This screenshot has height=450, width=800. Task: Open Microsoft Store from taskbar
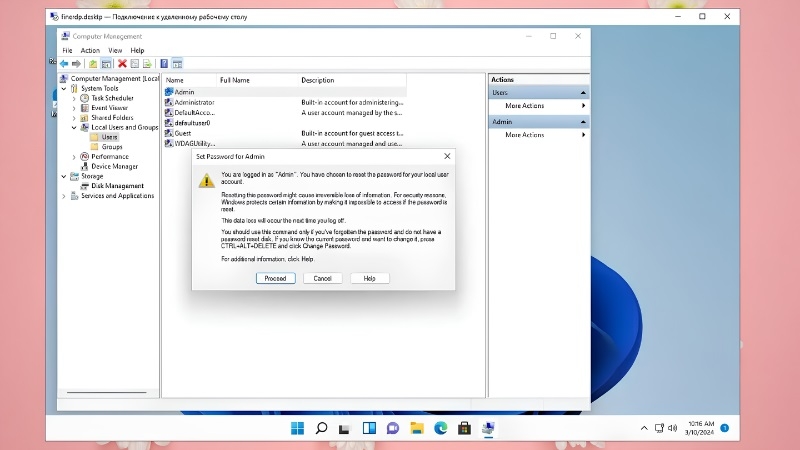pos(464,428)
